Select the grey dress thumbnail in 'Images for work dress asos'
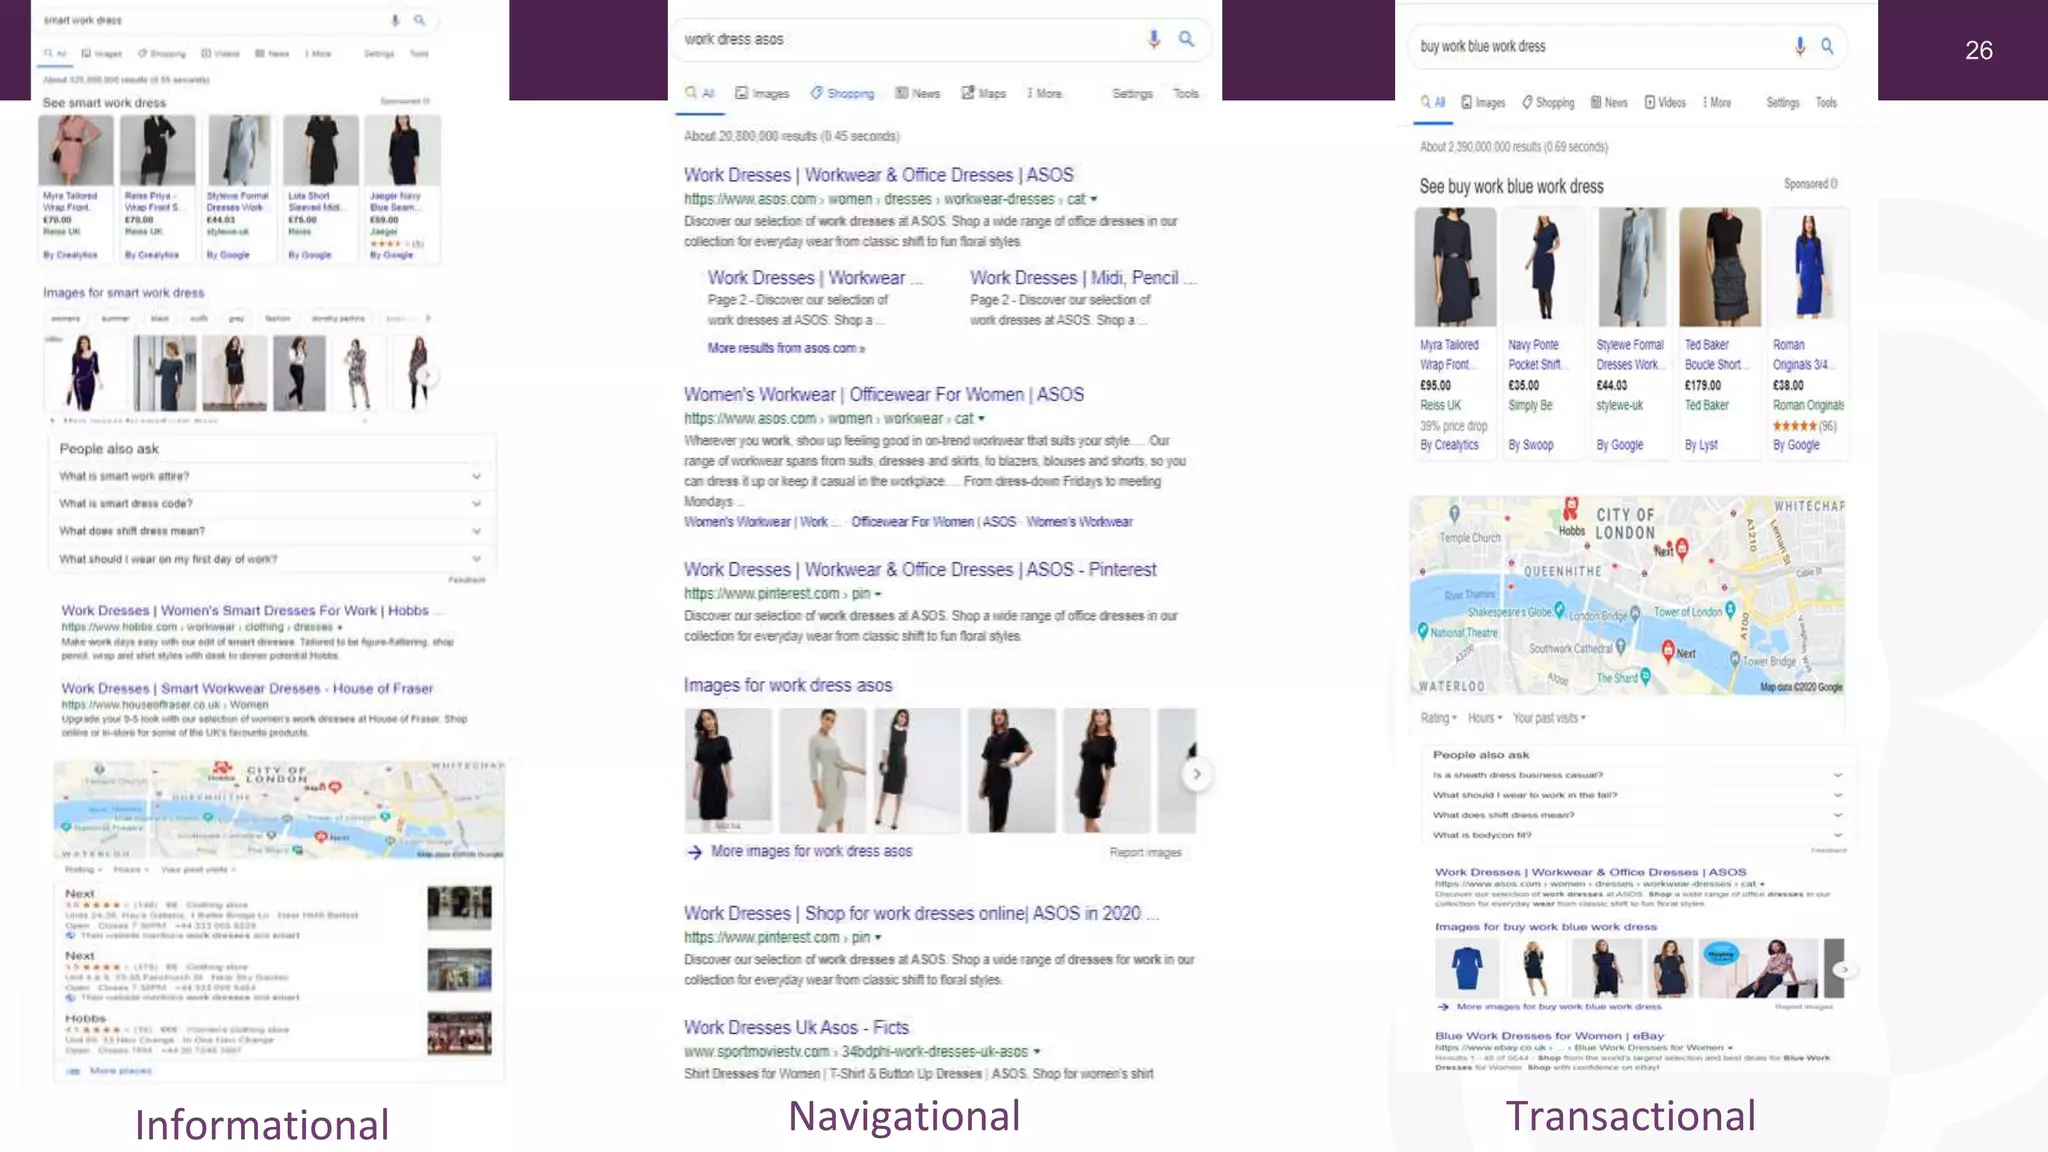This screenshot has height=1152, width=2048. tap(823, 771)
